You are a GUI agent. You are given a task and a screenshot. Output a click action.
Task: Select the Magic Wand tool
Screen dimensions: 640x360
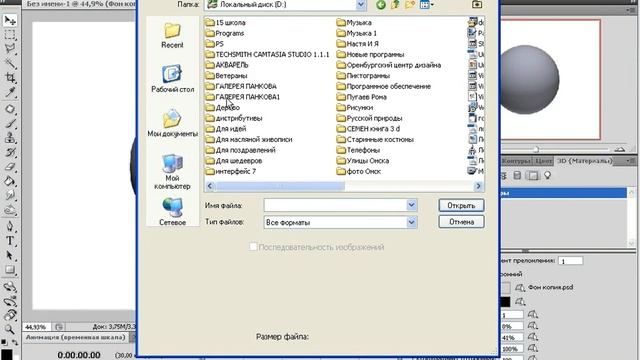point(10,63)
